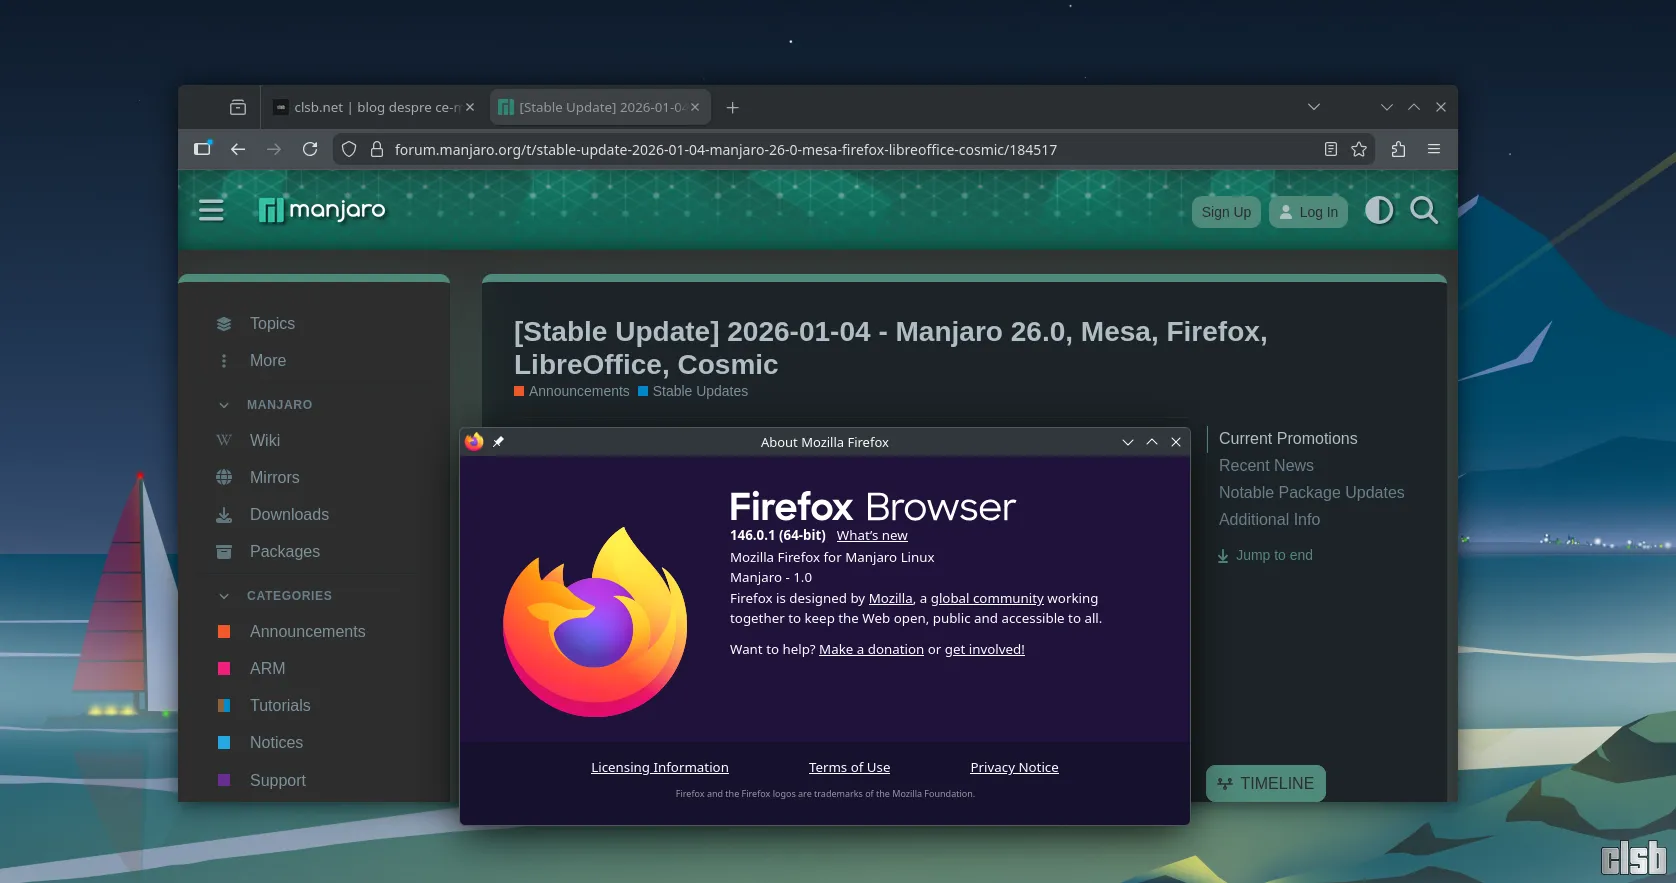Image resolution: width=1676 pixels, height=883 pixels.
Task: Go back to previous page
Action: pyautogui.click(x=238, y=149)
